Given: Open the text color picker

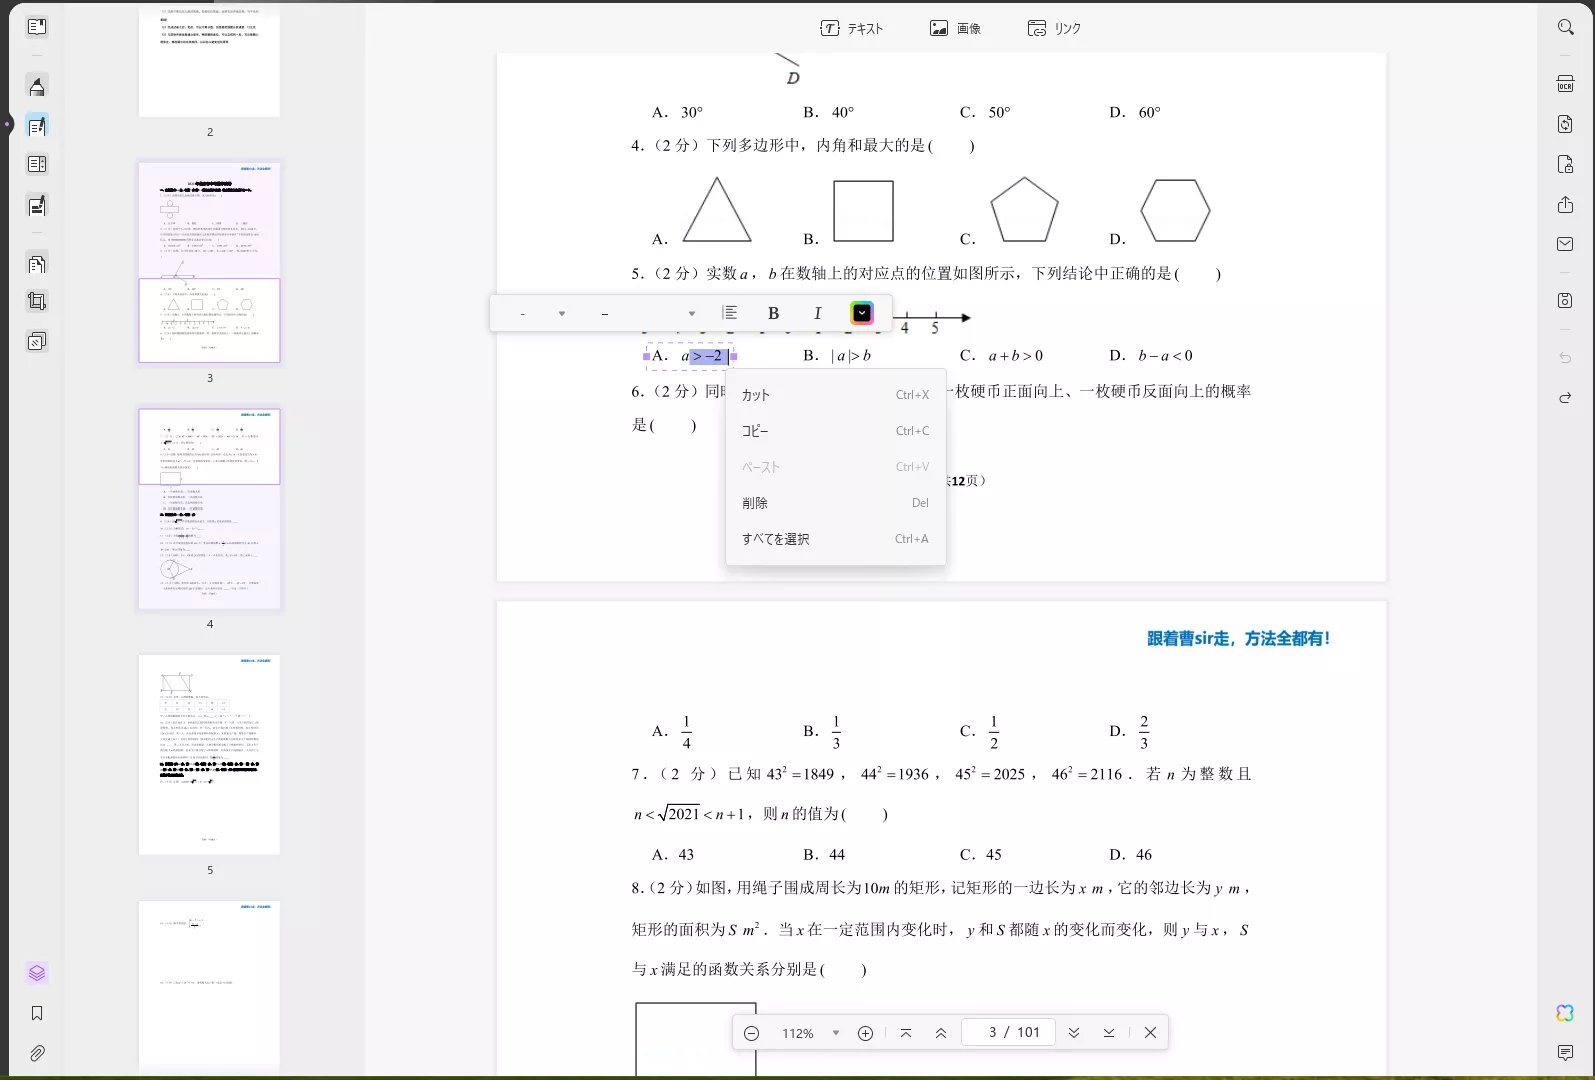Looking at the screenshot, I should click(x=861, y=313).
